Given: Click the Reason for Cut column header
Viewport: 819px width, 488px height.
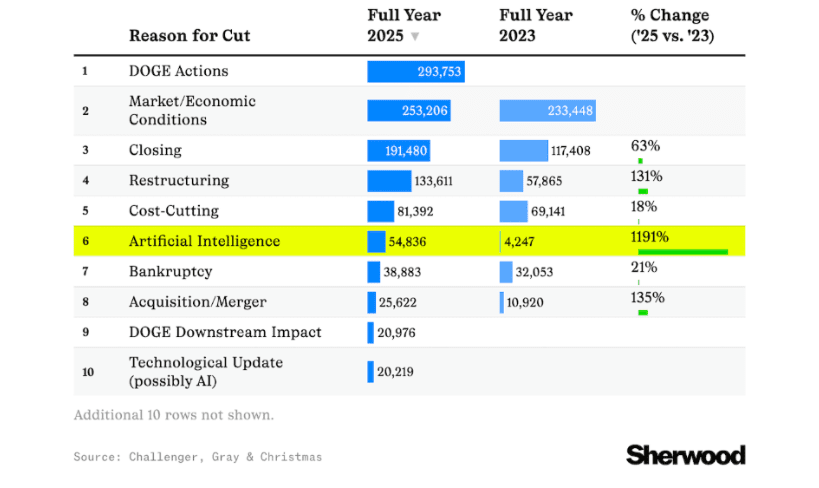Looking at the screenshot, I should [x=189, y=36].
